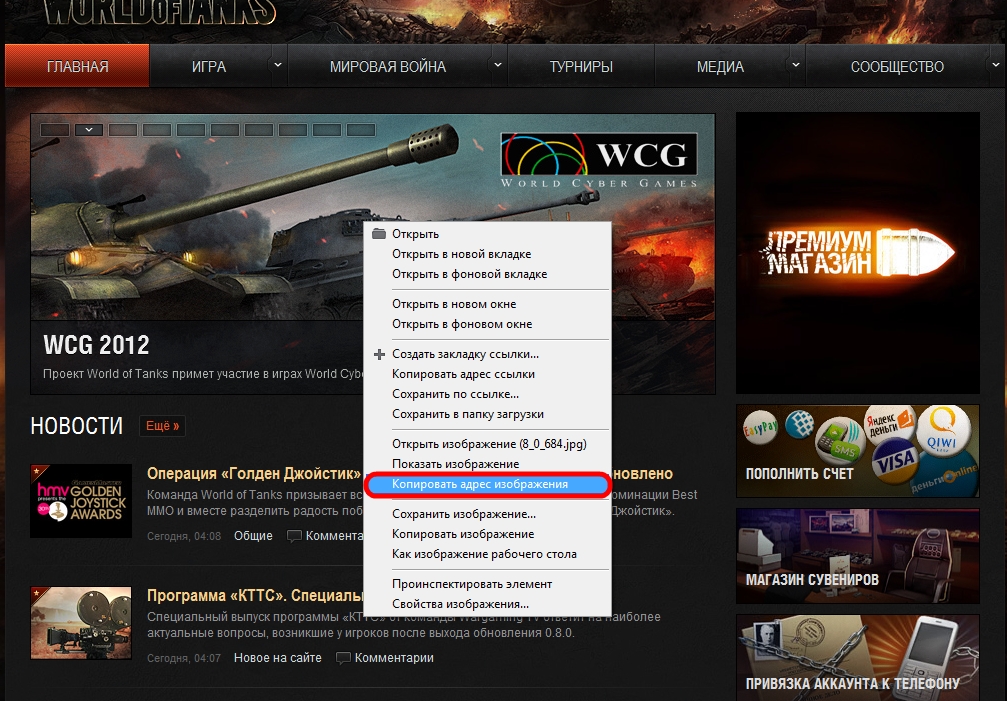
Task: Choose Копировать изображение menu entry
Action: (x=487, y=533)
